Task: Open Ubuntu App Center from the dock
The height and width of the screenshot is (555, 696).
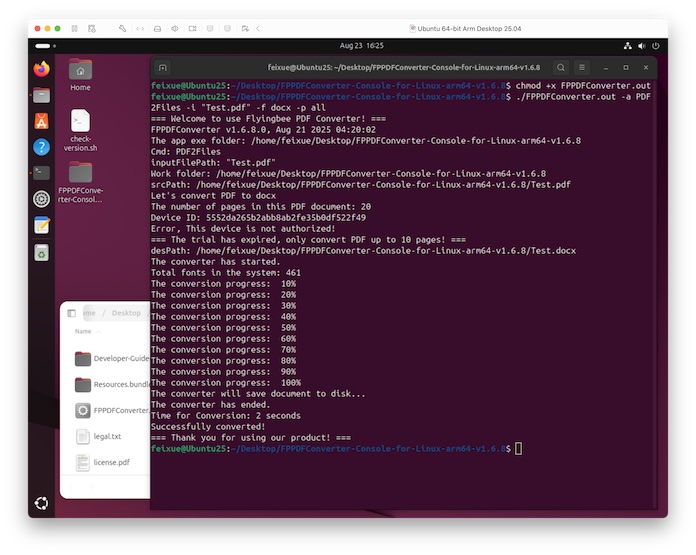Action: point(41,121)
